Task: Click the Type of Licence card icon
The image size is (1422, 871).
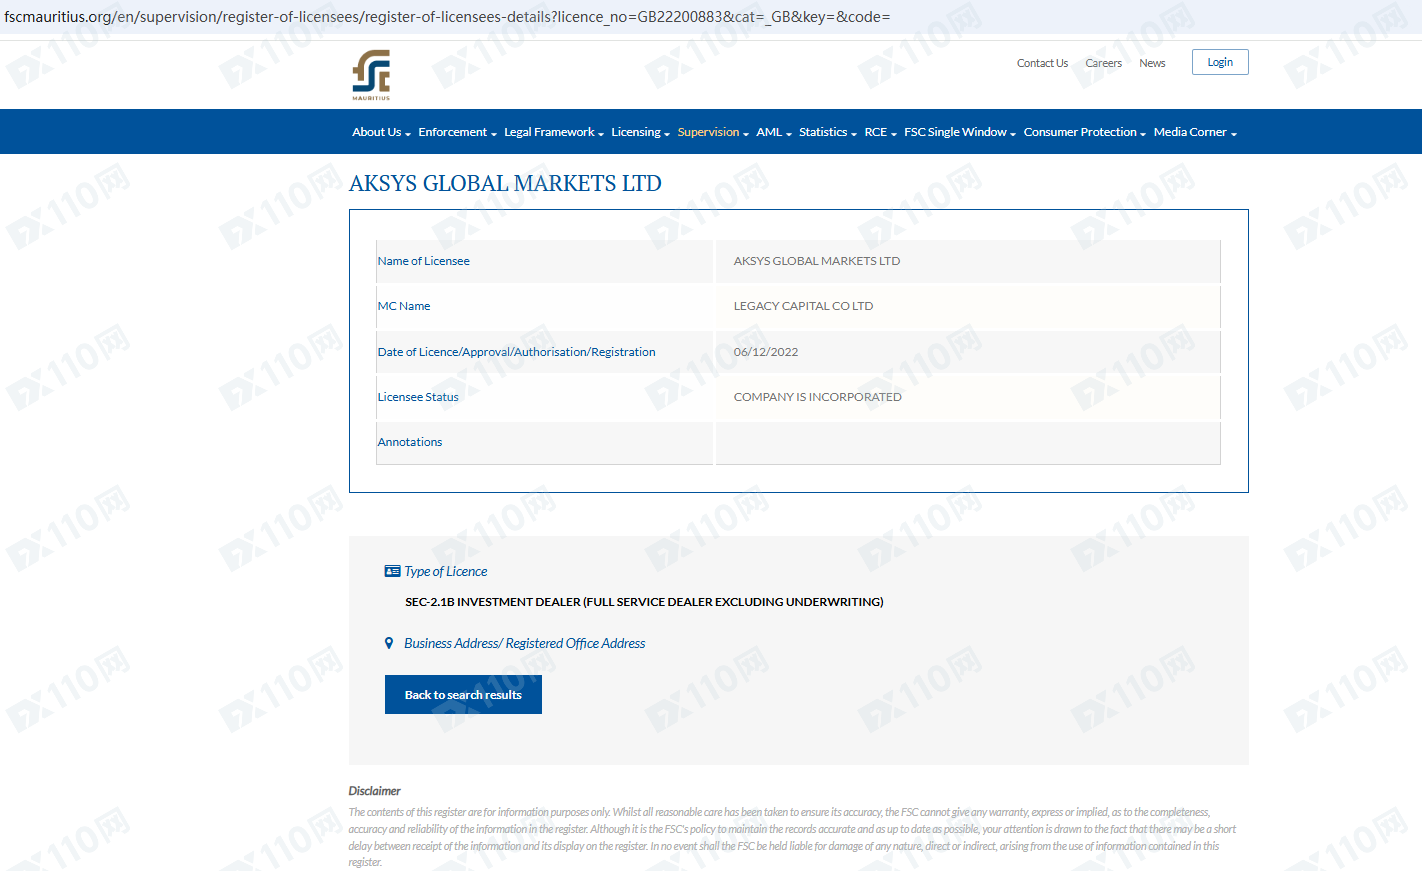Action: [x=392, y=571]
